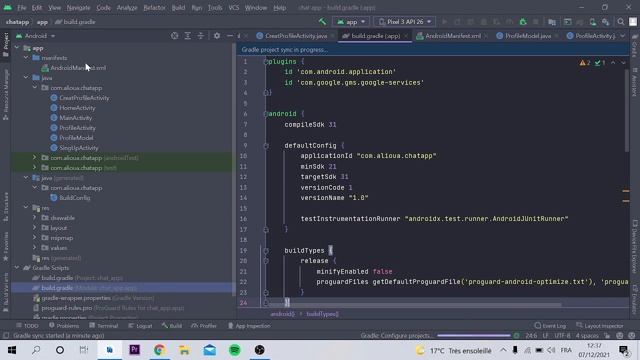Screen dimensions: 640x360
Task: Select BuildConfig in project tree
Action: click(x=74, y=198)
